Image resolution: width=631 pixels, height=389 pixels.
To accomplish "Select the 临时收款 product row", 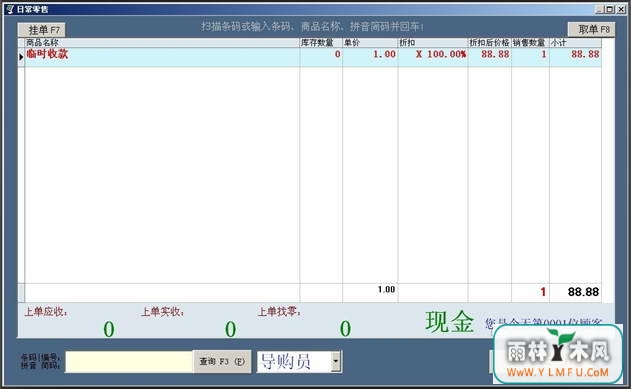I will [x=309, y=57].
